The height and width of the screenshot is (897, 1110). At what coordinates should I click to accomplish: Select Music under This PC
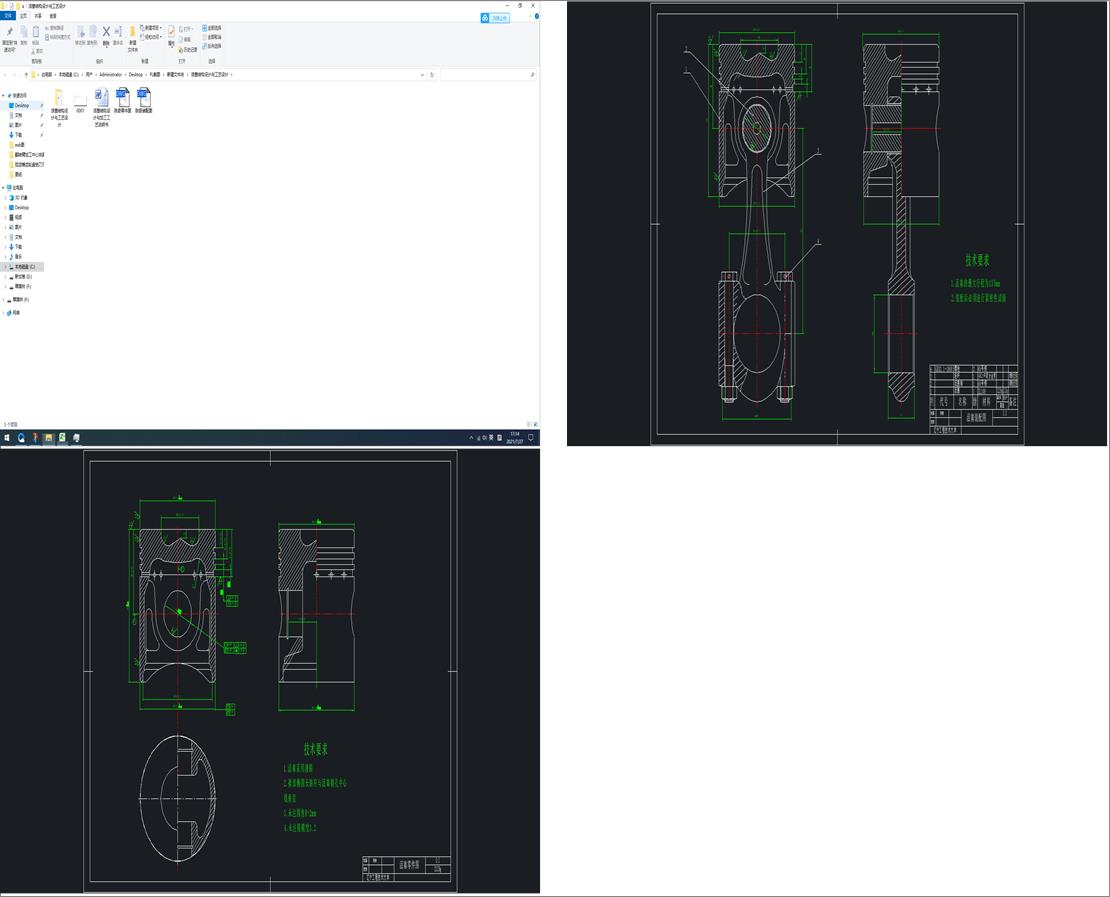(18, 256)
